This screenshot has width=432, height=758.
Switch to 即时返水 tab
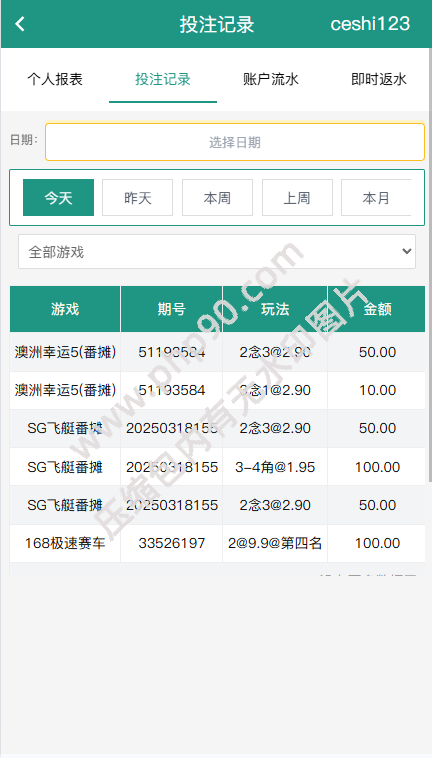click(x=379, y=79)
